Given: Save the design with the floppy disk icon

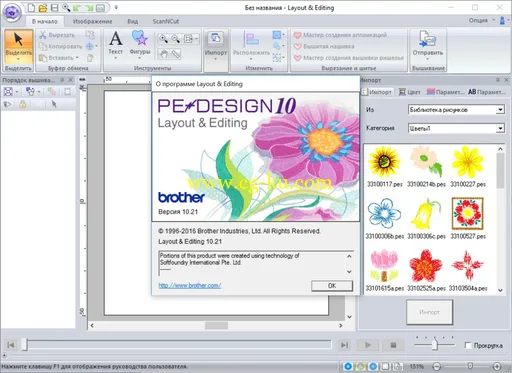Looking at the screenshot, I should coord(54,7).
